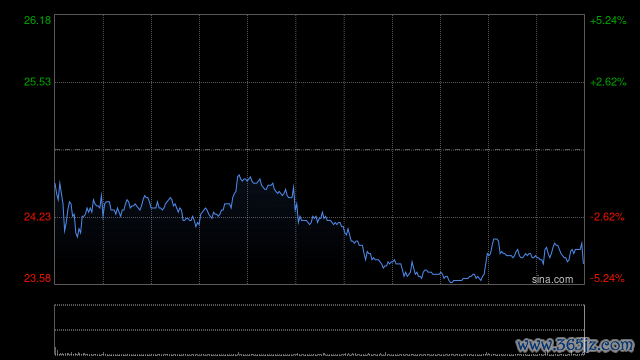Image resolution: width=640 pixels, height=360 pixels.
Task: Click the -2.62% percentage label
Action: 607,217
